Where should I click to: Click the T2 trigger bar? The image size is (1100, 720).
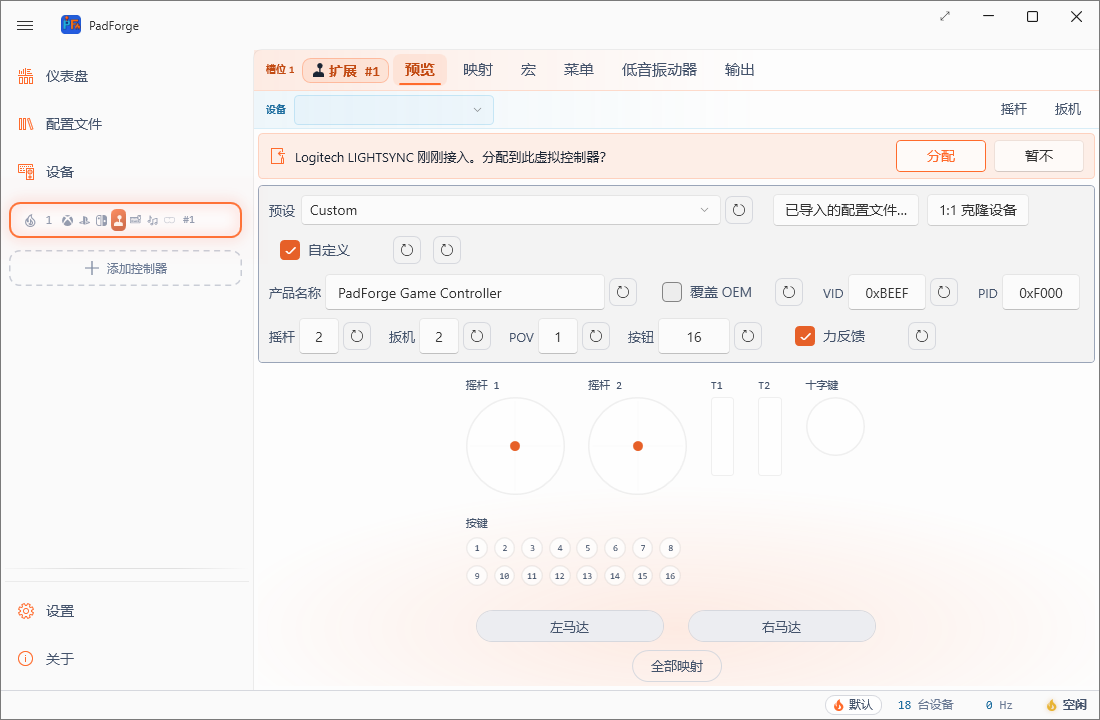tap(770, 436)
